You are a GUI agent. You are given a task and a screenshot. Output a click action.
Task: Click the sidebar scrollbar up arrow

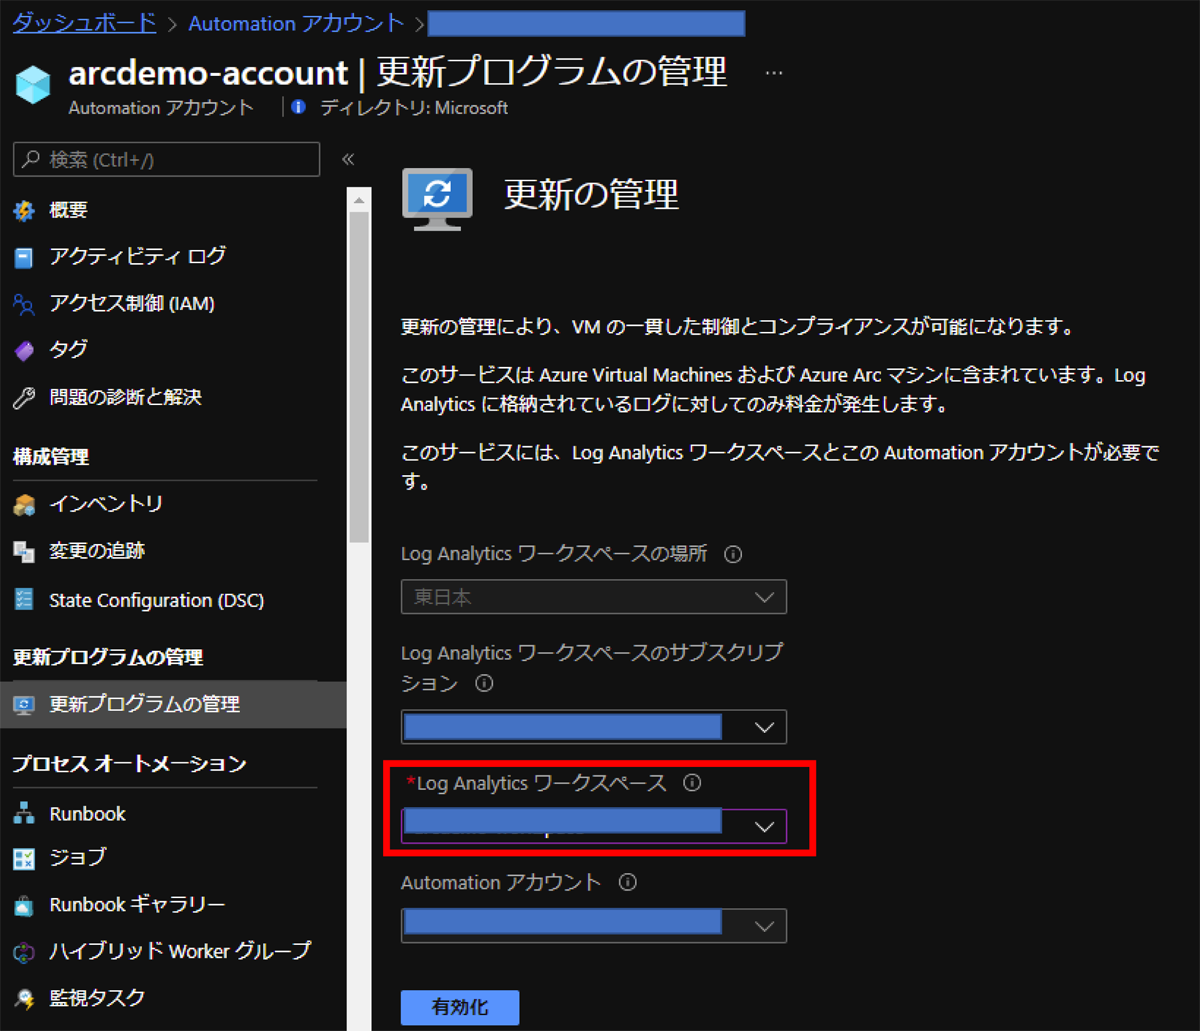(x=359, y=199)
